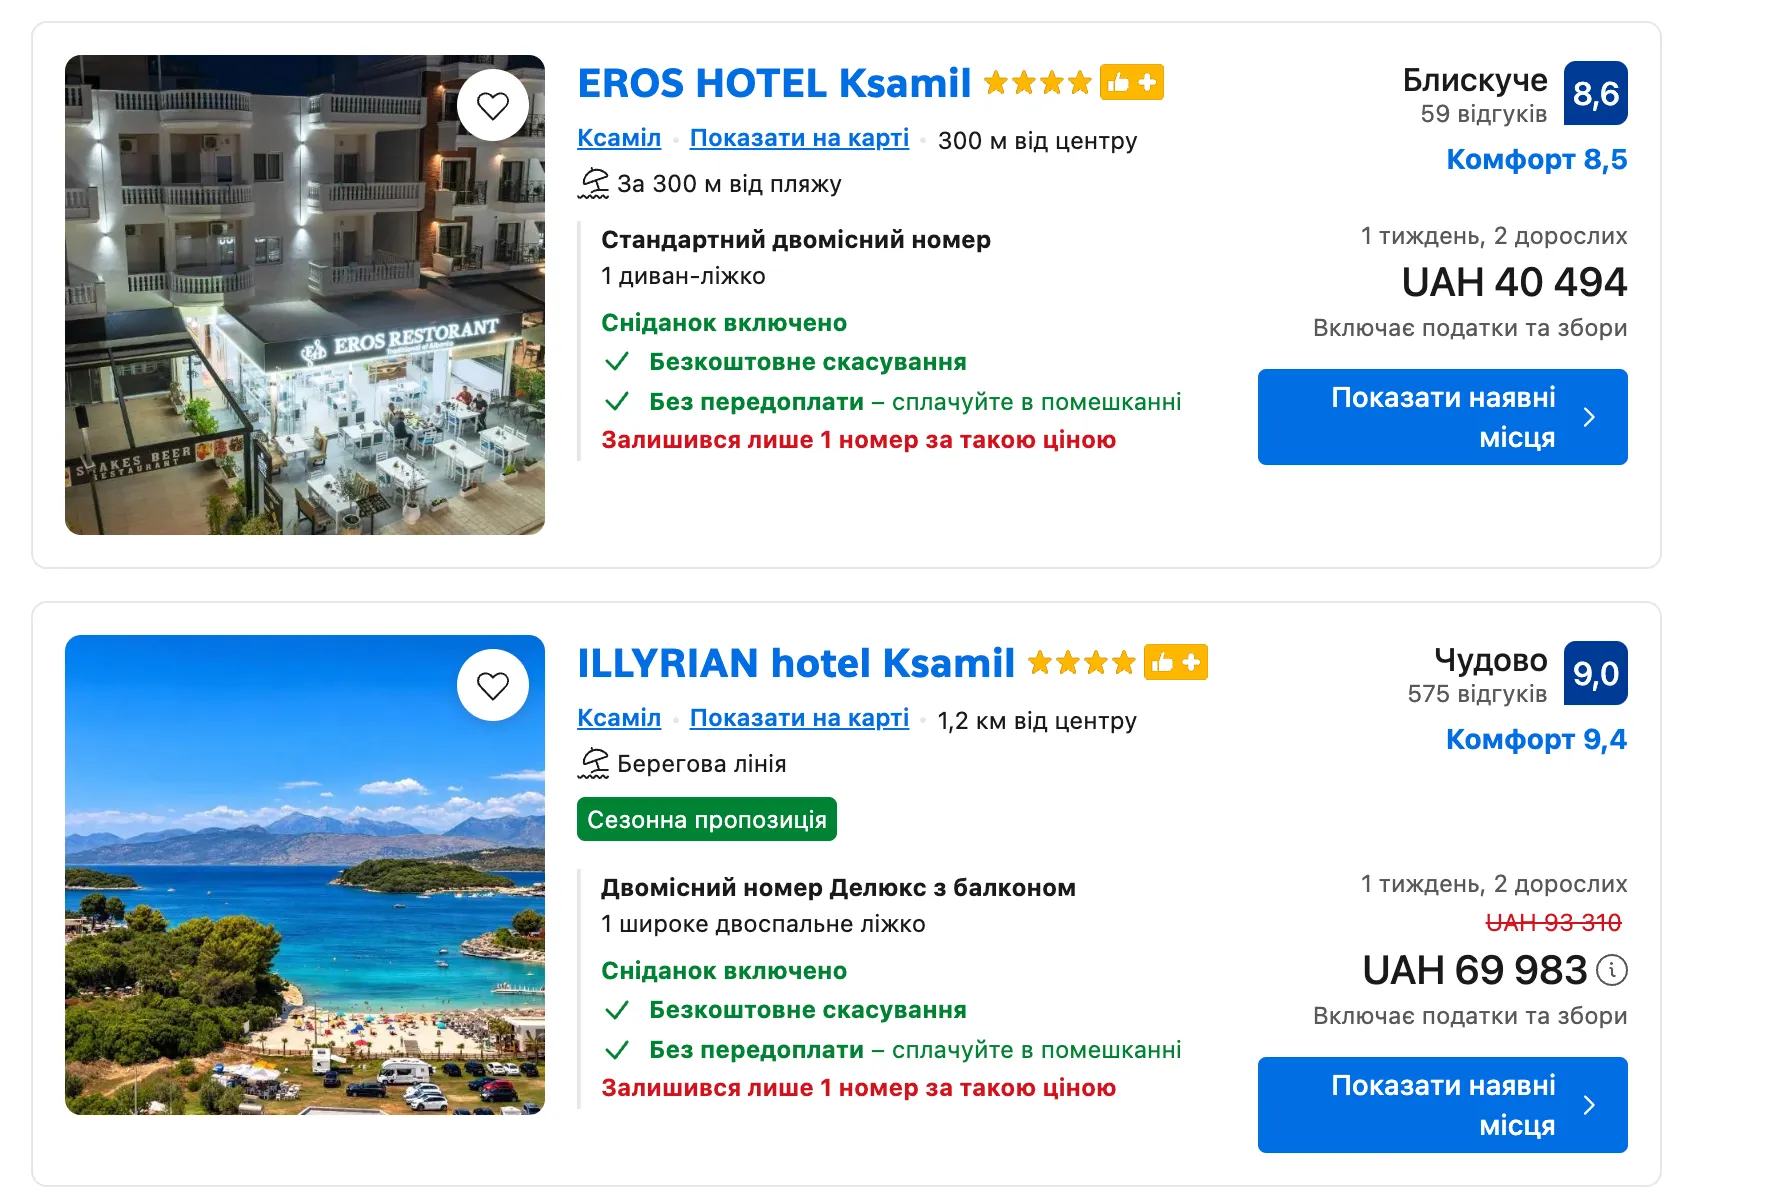
Task: Click 'Ксаміл' location link for EROS HOTEL
Action: click(619, 138)
